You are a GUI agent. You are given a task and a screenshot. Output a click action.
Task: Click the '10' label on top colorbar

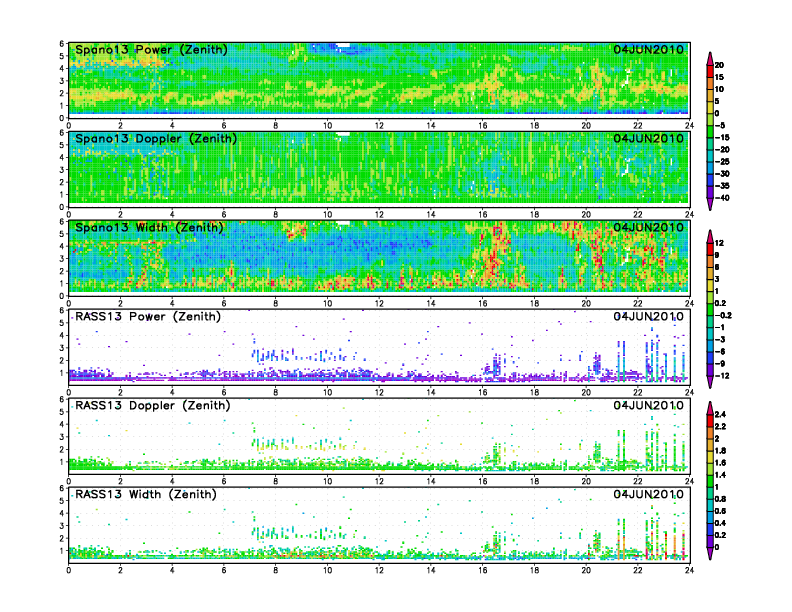pyautogui.click(x=719, y=89)
